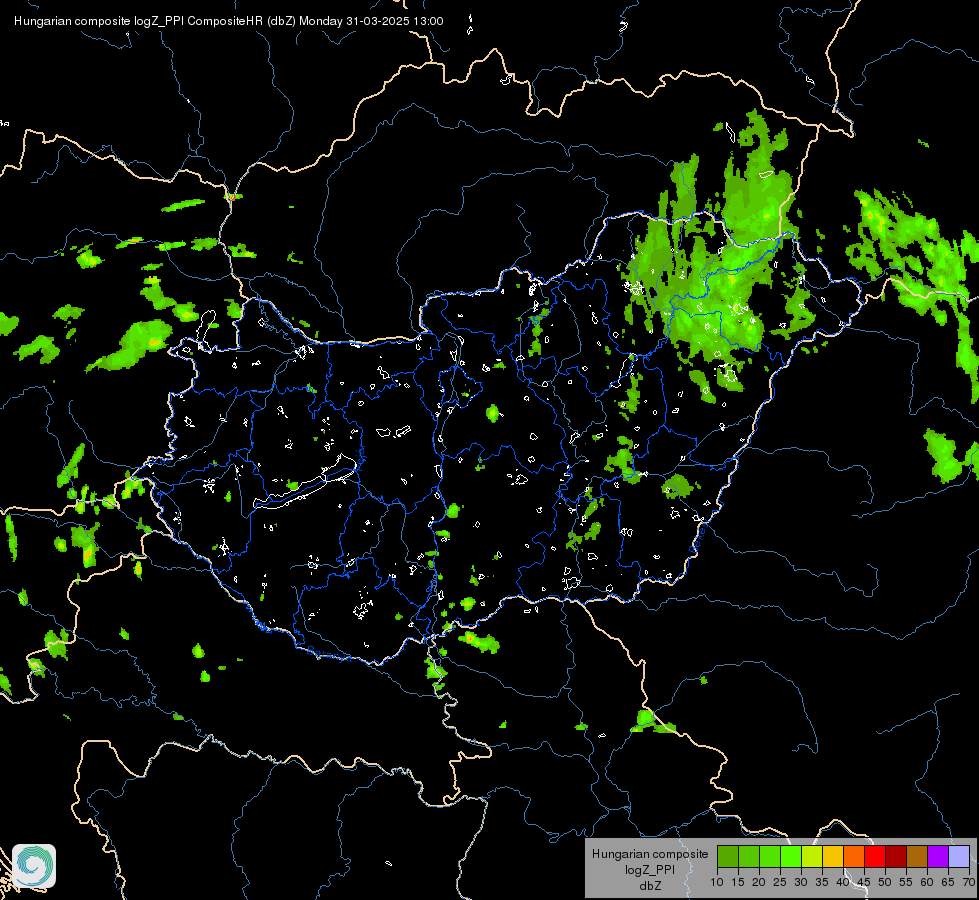Click the 45–50 dBZ red swatch
Screen dimensions: 979x900
point(875,856)
